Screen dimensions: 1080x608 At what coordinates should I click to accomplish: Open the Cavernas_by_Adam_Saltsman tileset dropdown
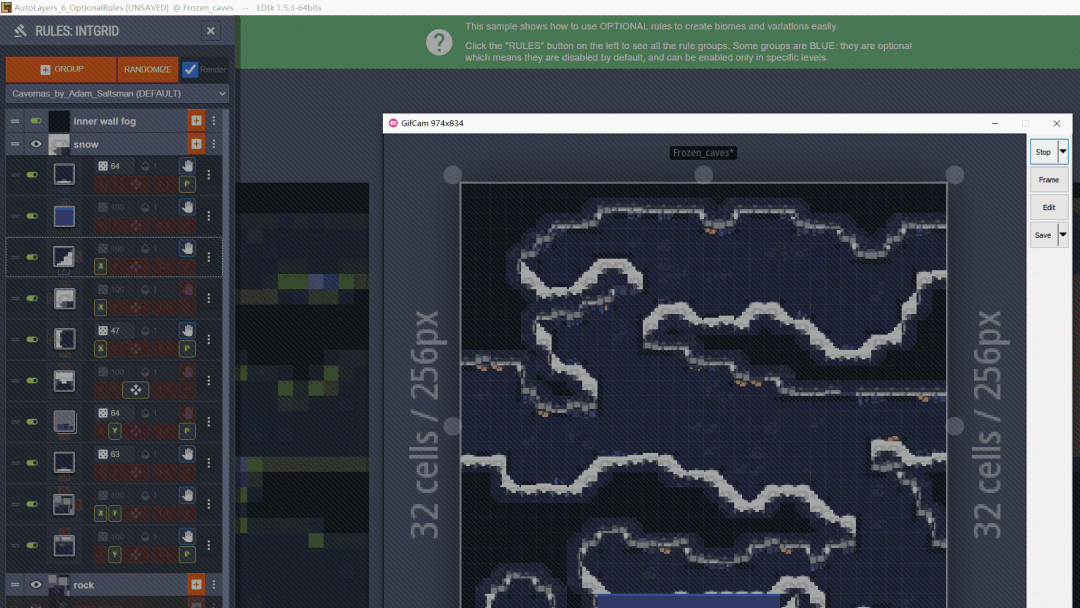click(x=117, y=94)
